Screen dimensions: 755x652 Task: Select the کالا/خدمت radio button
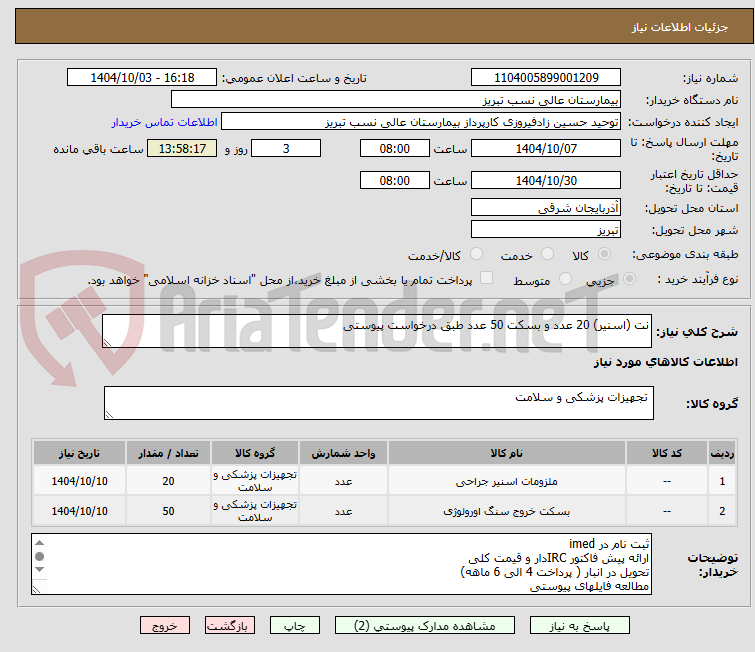476,254
